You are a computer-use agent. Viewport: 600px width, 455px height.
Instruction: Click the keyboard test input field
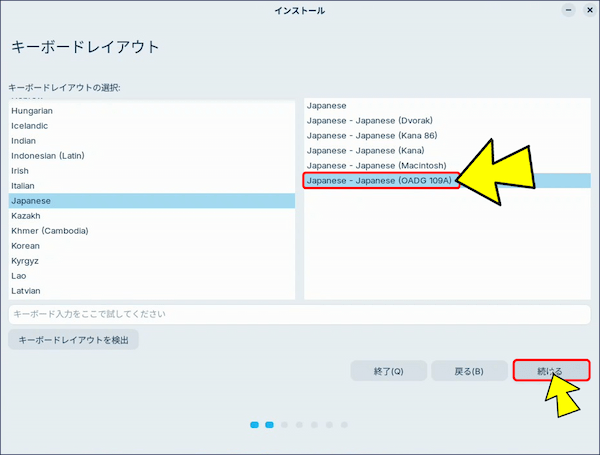[x=300, y=314]
